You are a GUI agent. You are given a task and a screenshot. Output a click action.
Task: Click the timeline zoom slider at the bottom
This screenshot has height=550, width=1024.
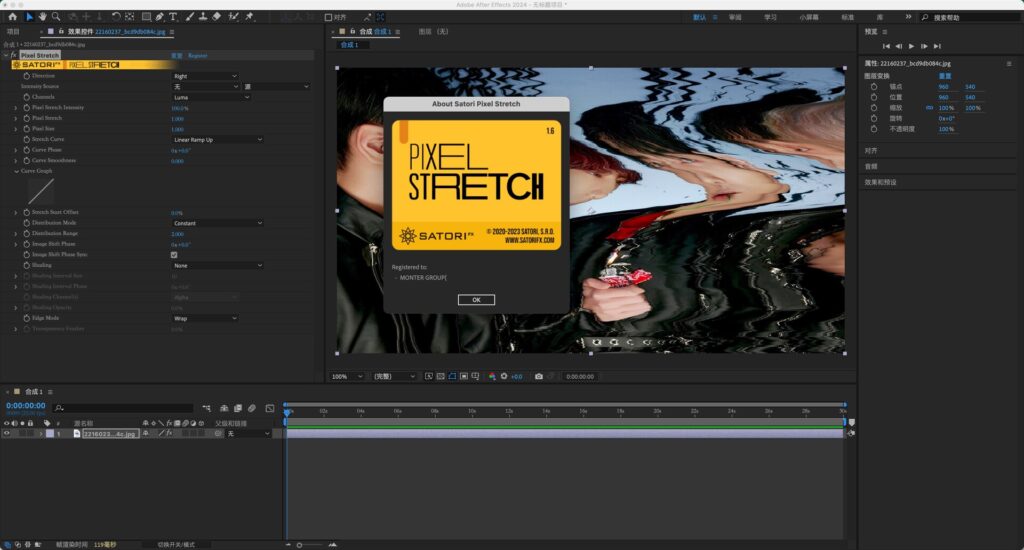310,545
